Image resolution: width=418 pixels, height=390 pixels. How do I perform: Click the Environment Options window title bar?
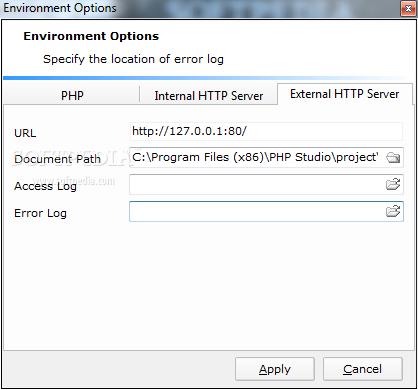pyautogui.click(x=200, y=8)
